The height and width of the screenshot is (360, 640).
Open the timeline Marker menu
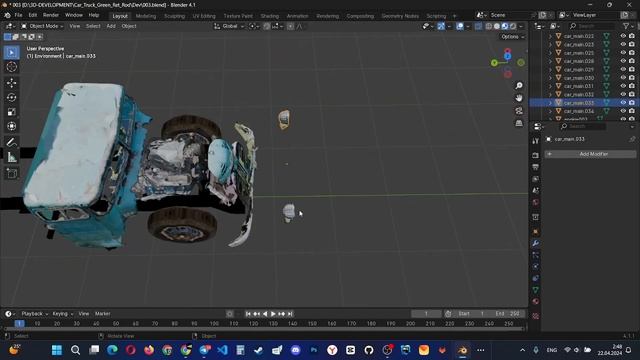[x=102, y=314]
